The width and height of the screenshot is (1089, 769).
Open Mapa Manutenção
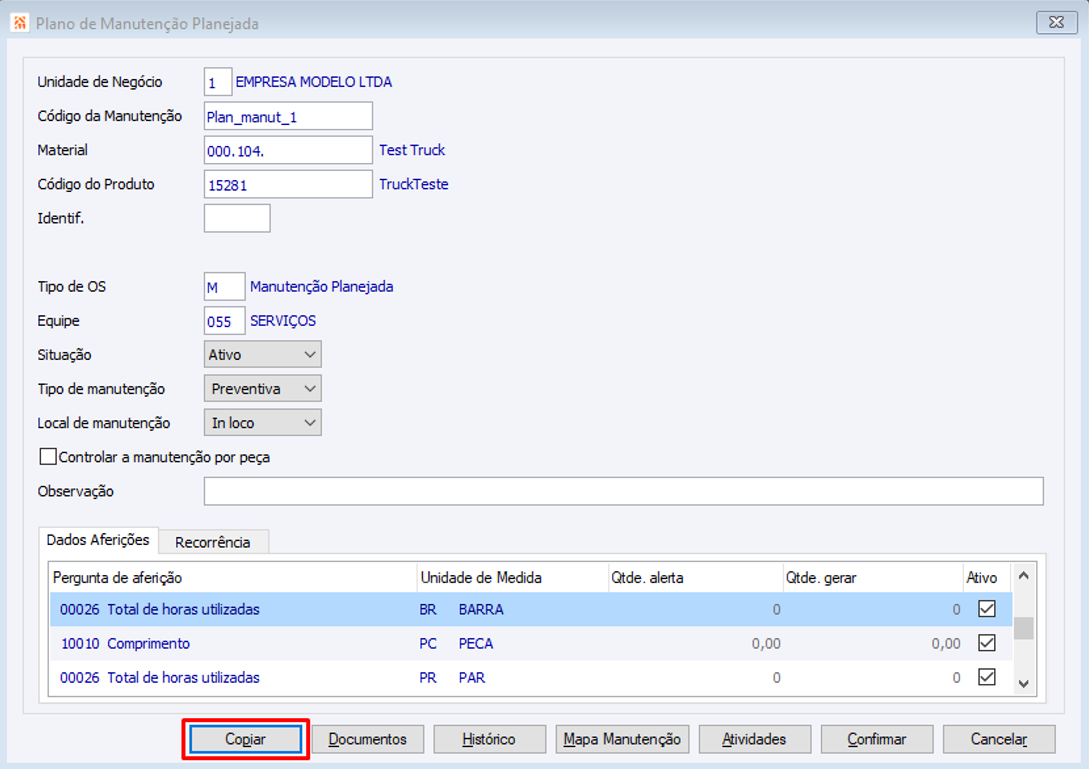click(622, 739)
